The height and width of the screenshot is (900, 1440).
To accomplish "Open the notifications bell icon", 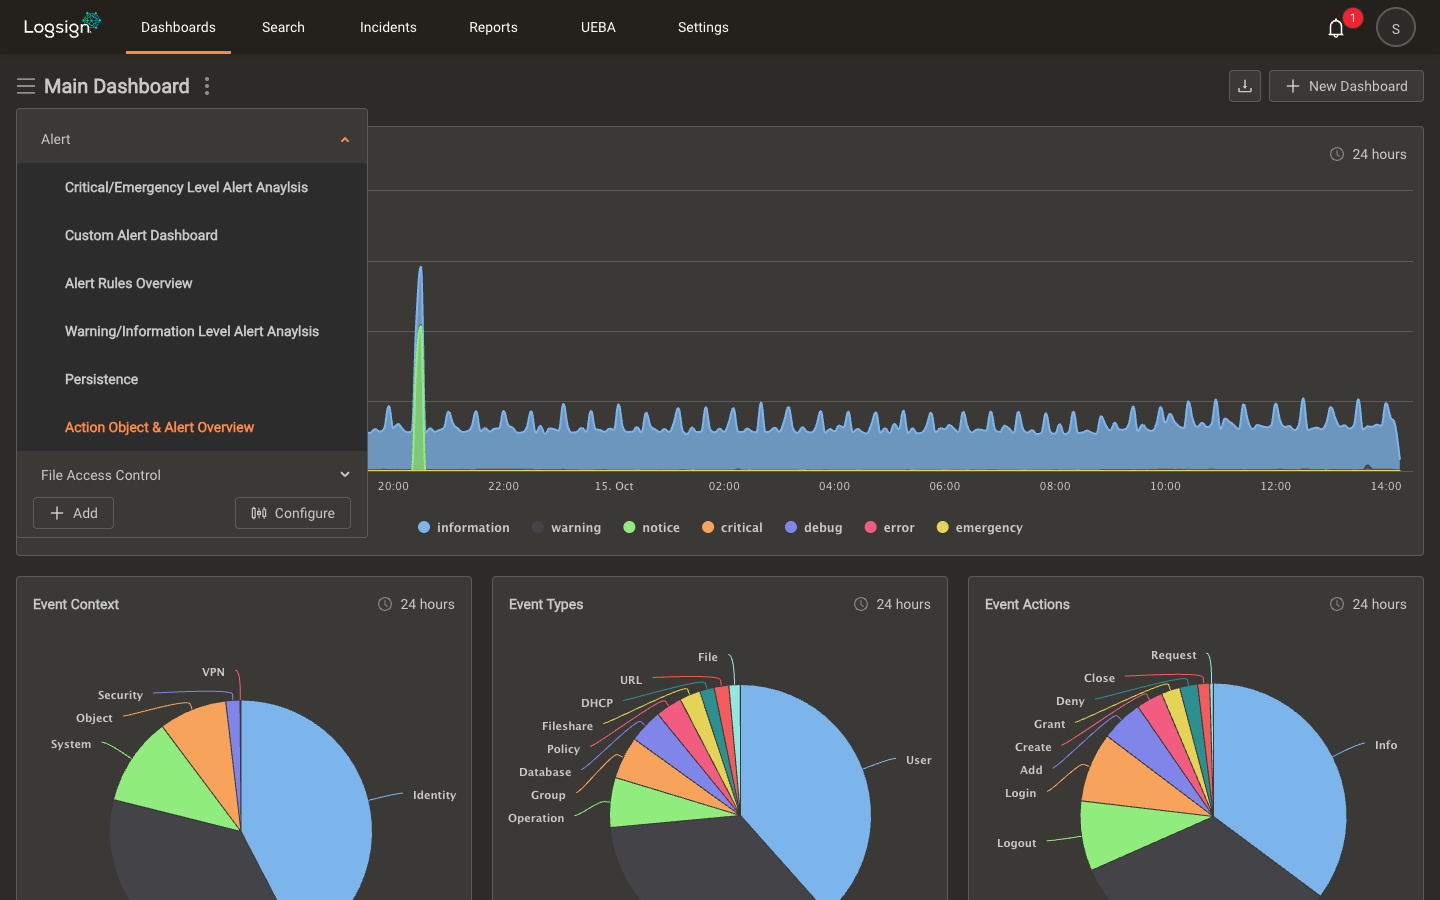I will (1336, 28).
